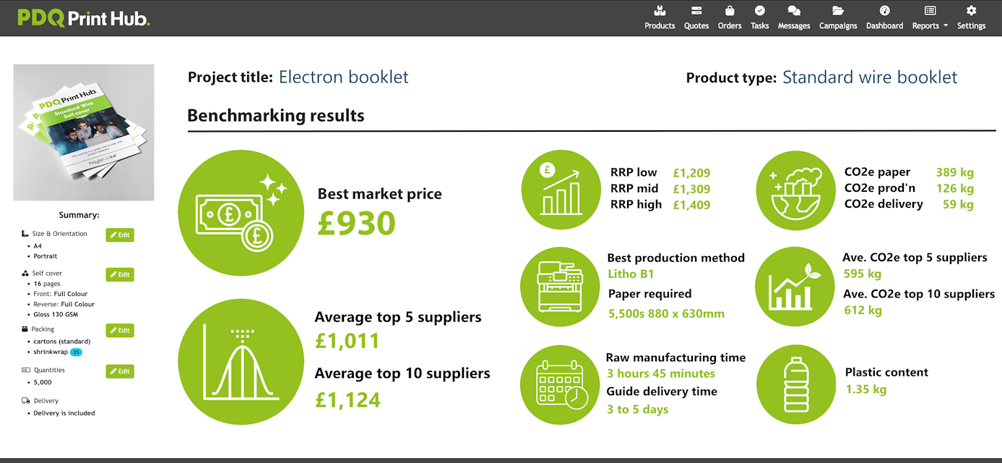Click the Delivery is included summary item

(x=64, y=413)
